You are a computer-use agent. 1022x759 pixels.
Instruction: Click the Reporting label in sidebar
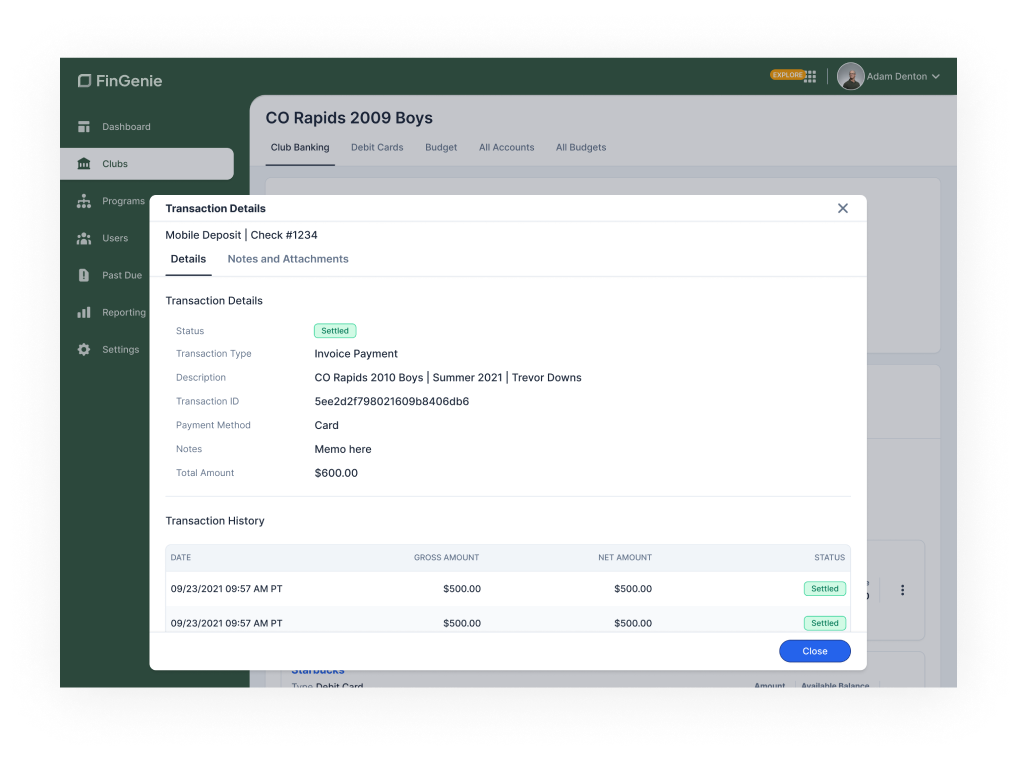[124, 312]
